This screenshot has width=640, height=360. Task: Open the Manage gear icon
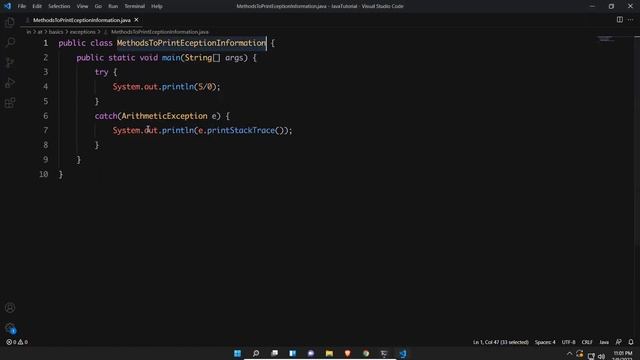pos(10,327)
